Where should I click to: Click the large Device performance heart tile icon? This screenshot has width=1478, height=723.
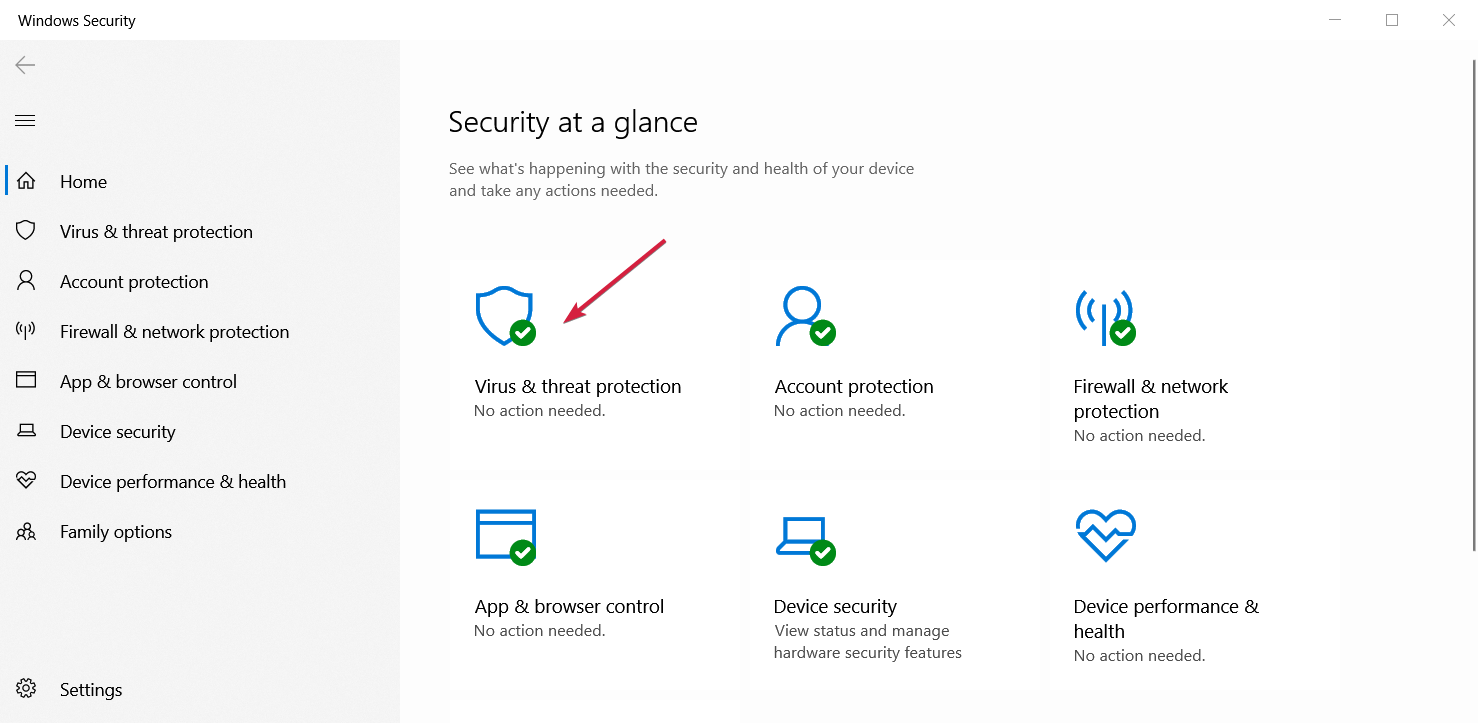[1105, 535]
